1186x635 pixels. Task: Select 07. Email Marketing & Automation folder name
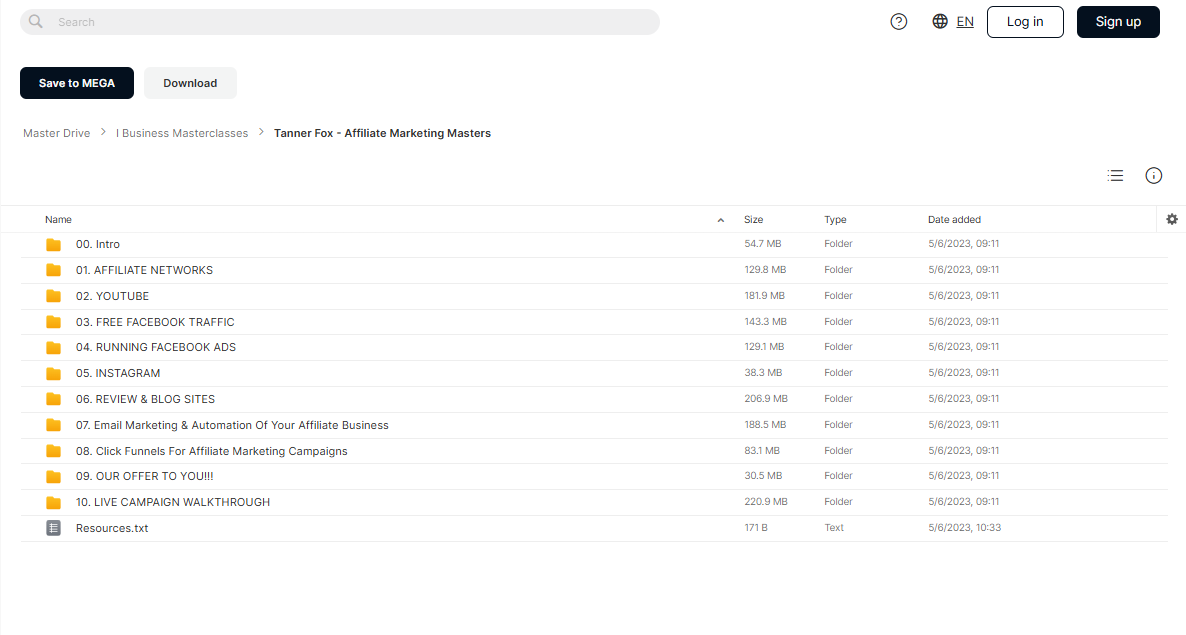click(x=232, y=425)
